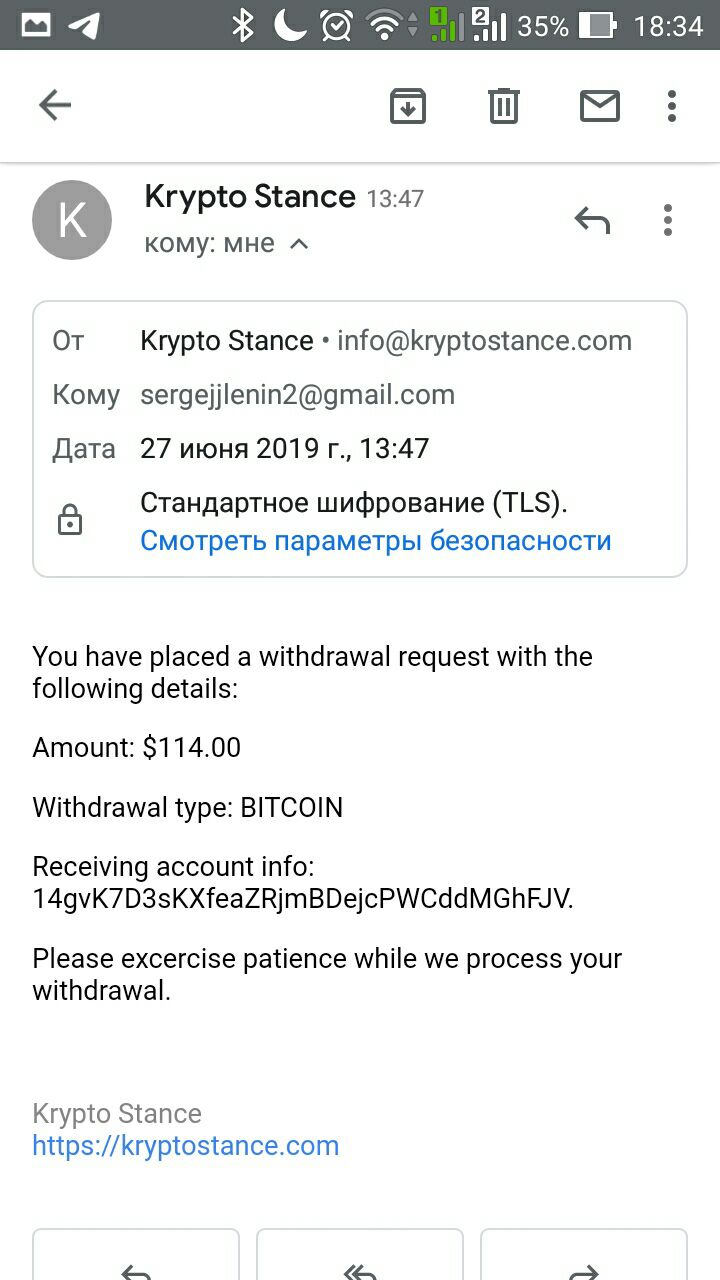Tap the TLS encryption lock icon

[70, 520]
